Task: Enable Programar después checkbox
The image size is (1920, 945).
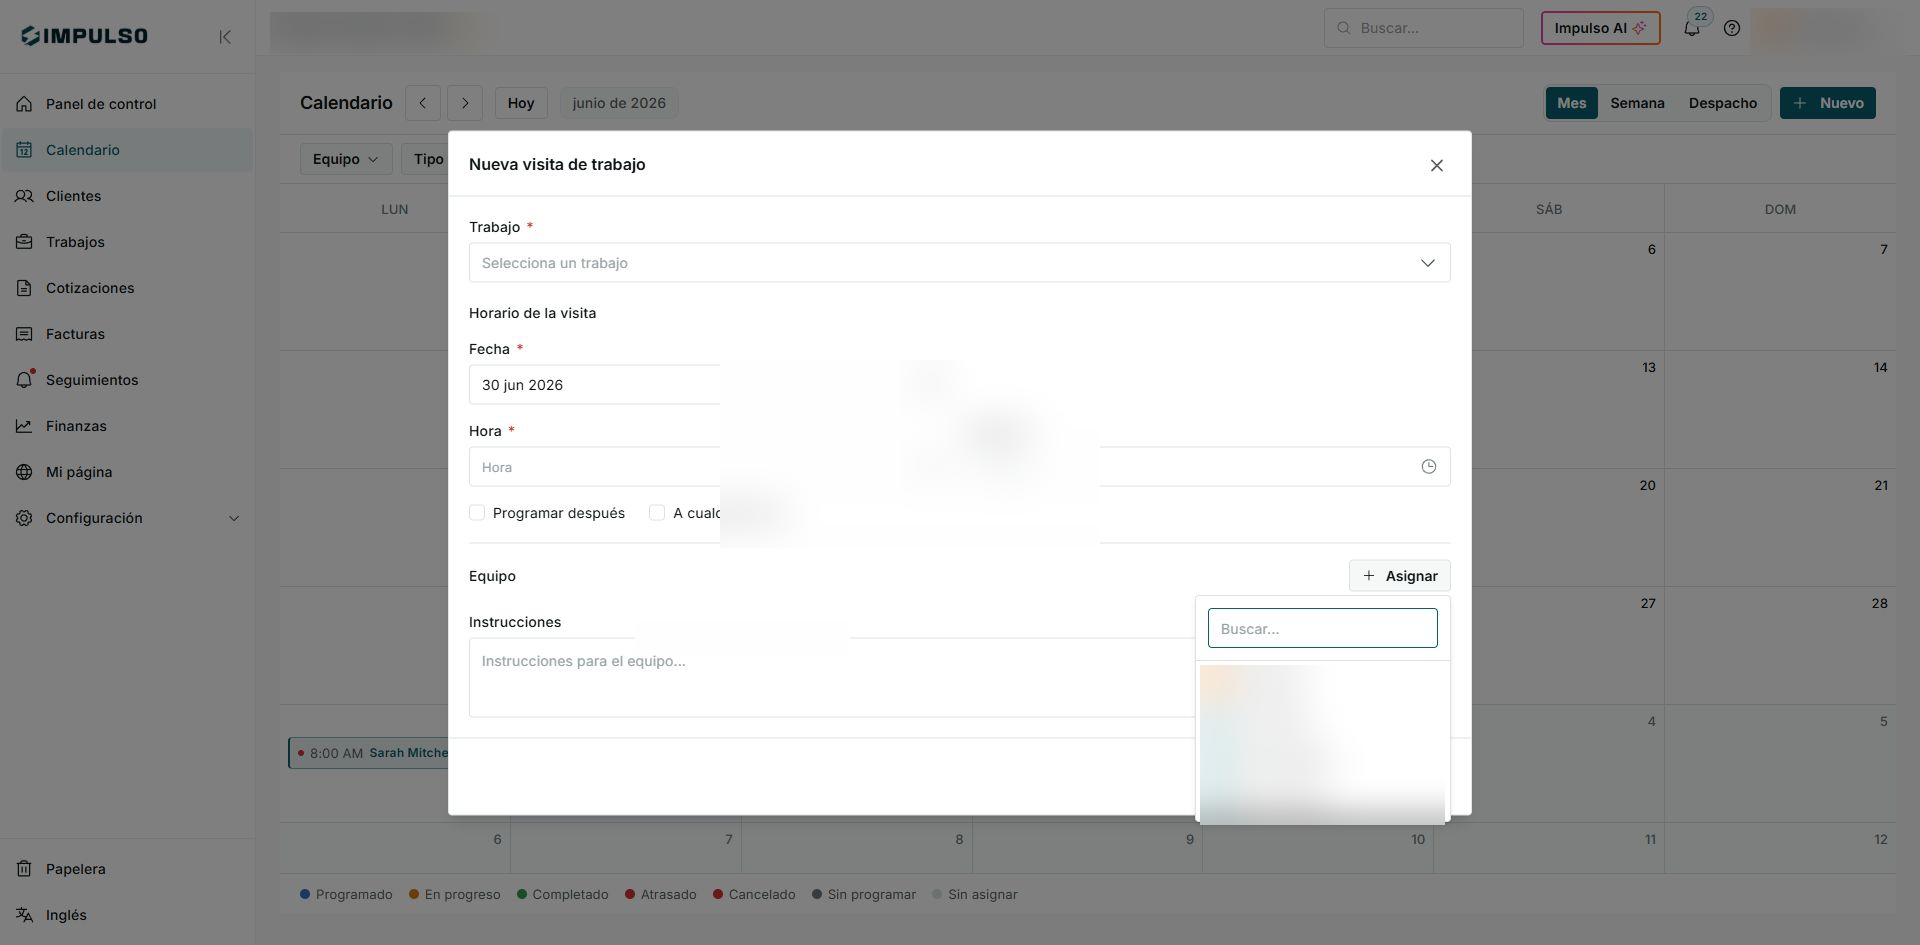Action: click(477, 513)
